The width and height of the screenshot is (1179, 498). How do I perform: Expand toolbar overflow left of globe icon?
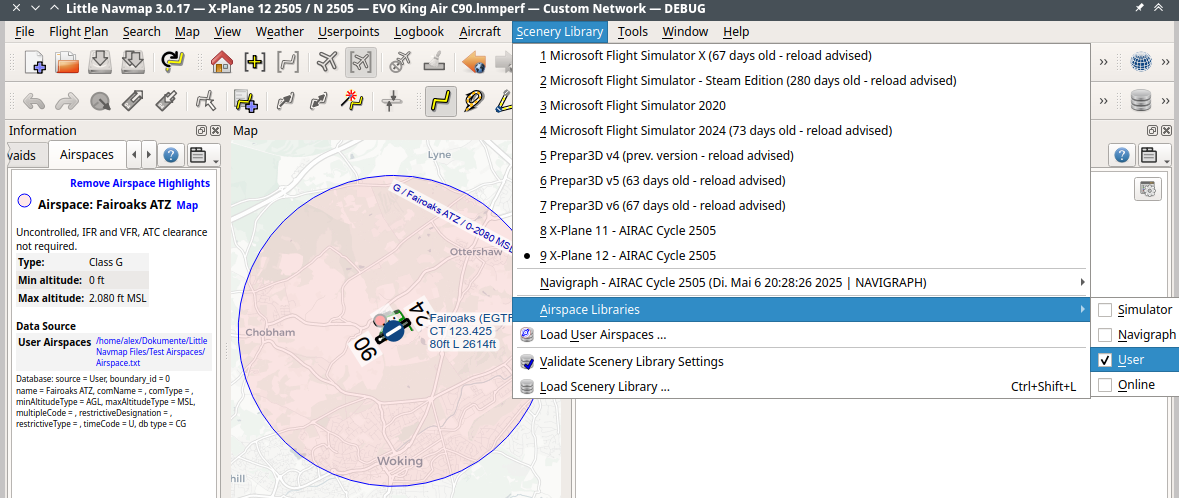point(1103,62)
